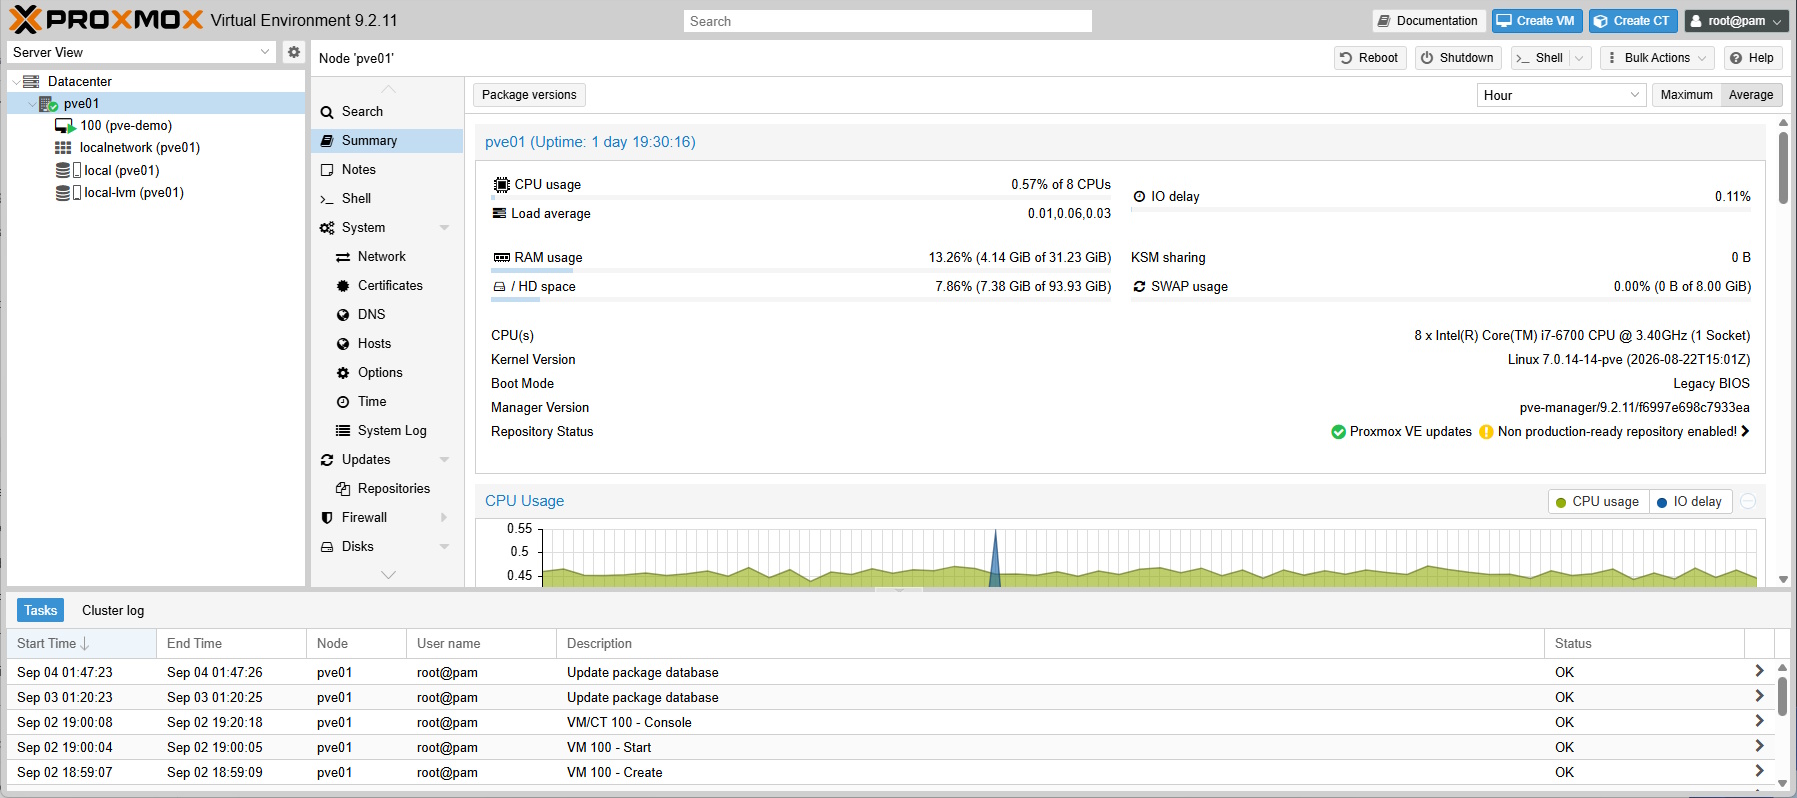Select VM 100 (pve-demo) monitor icon
The image size is (1797, 798).
pos(65,126)
